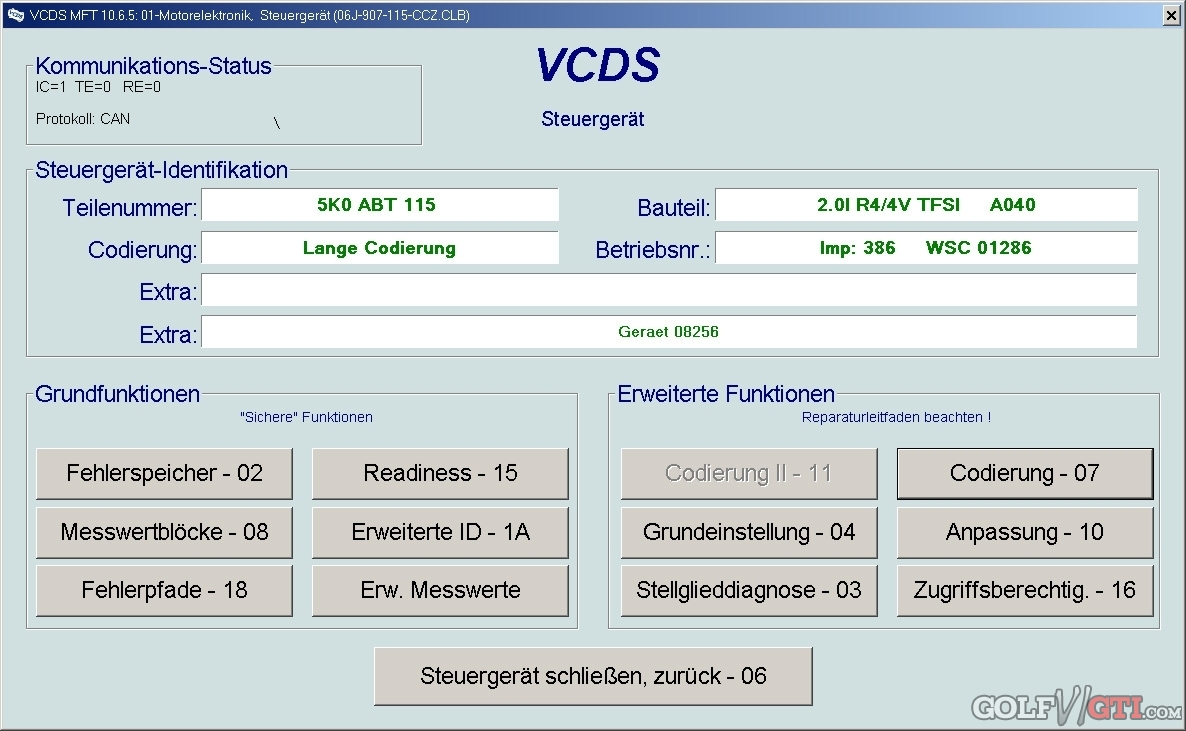Click the large VCDS heading

pyautogui.click(x=598, y=64)
